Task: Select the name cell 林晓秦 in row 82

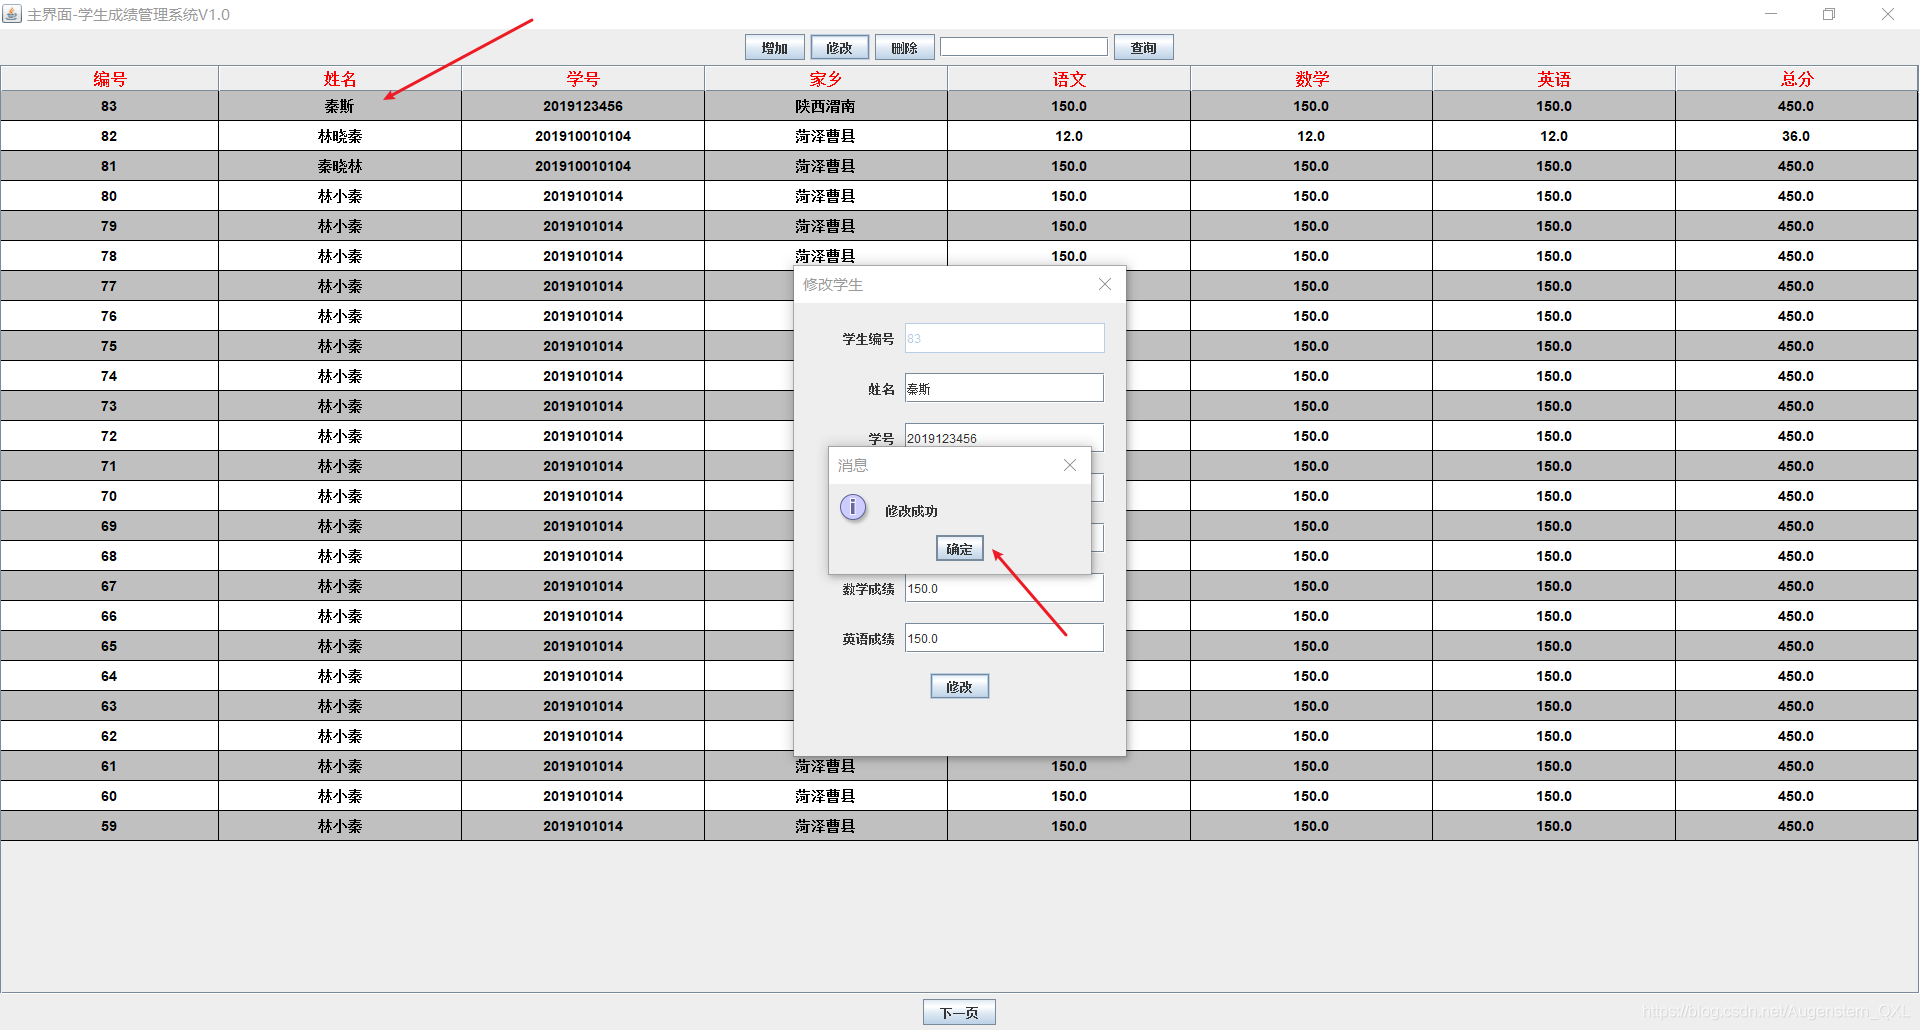Action: (340, 136)
